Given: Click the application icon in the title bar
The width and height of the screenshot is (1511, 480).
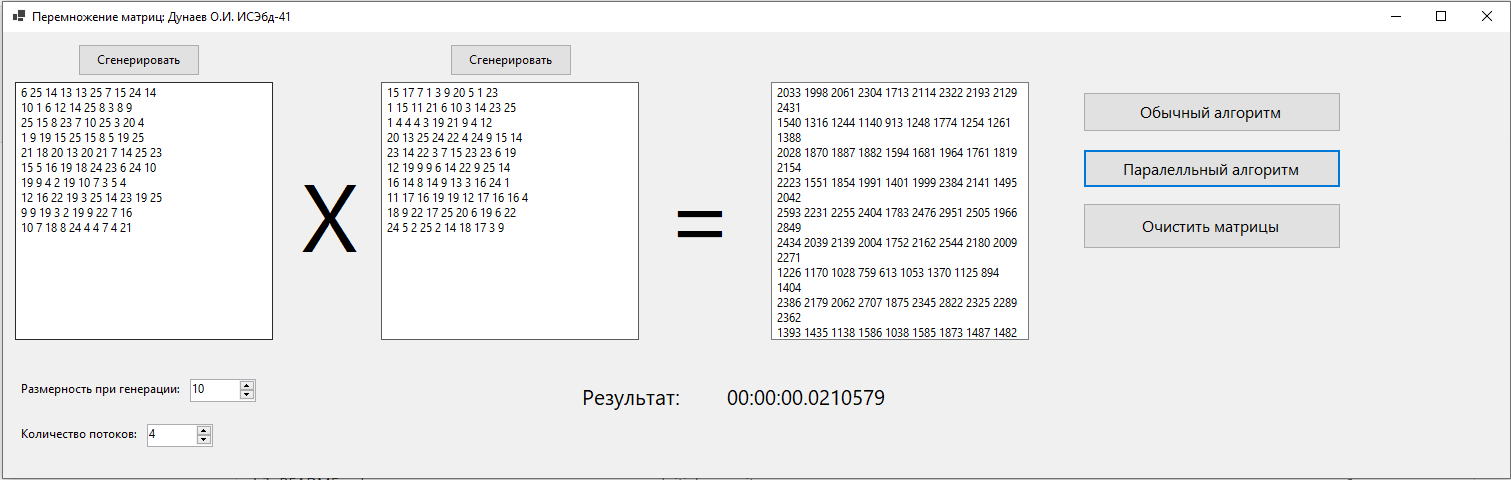Looking at the screenshot, I should [x=19, y=16].
